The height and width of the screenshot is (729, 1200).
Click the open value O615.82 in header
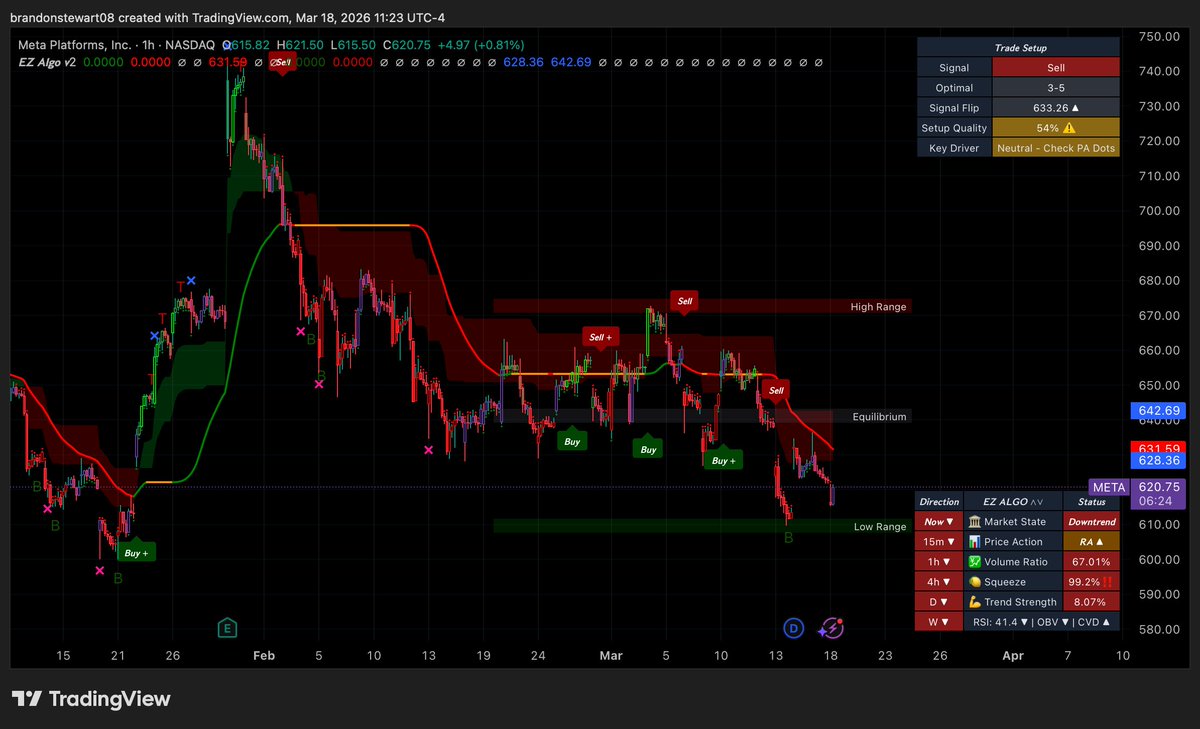(x=246, y=46)
